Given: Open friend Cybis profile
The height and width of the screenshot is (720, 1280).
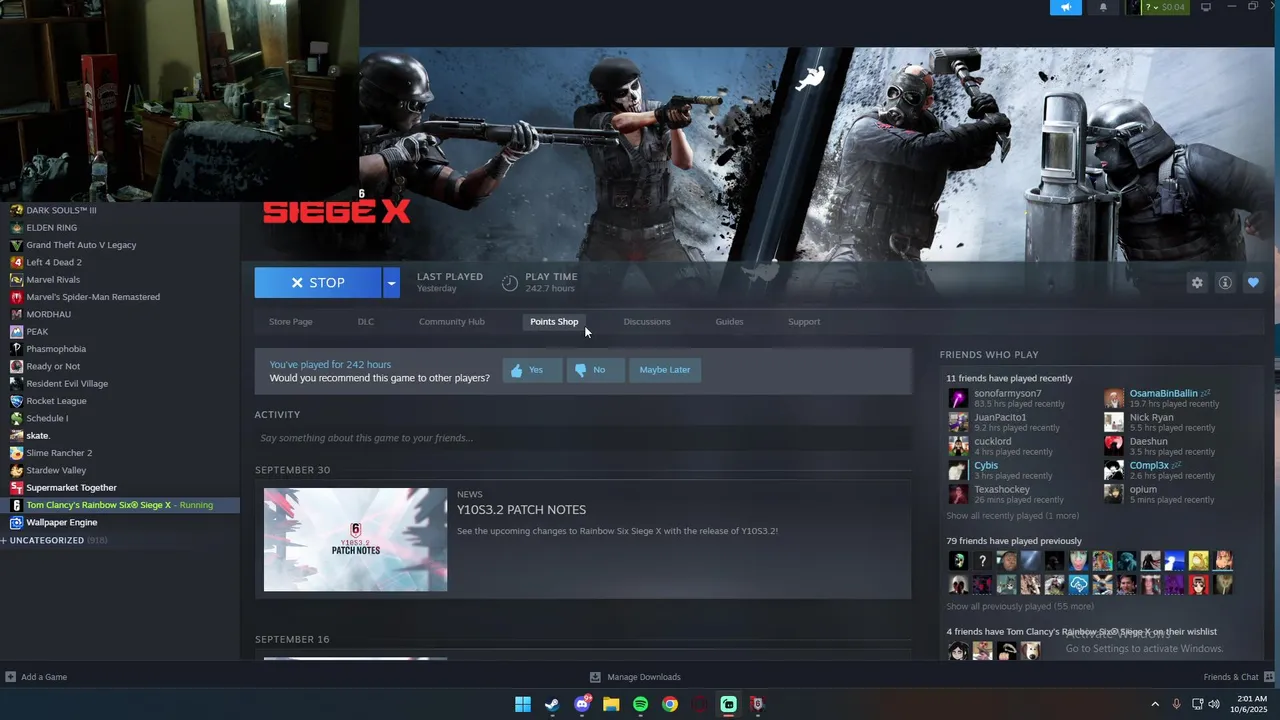Looking at the screenshot, I should [x=986, y=466].
